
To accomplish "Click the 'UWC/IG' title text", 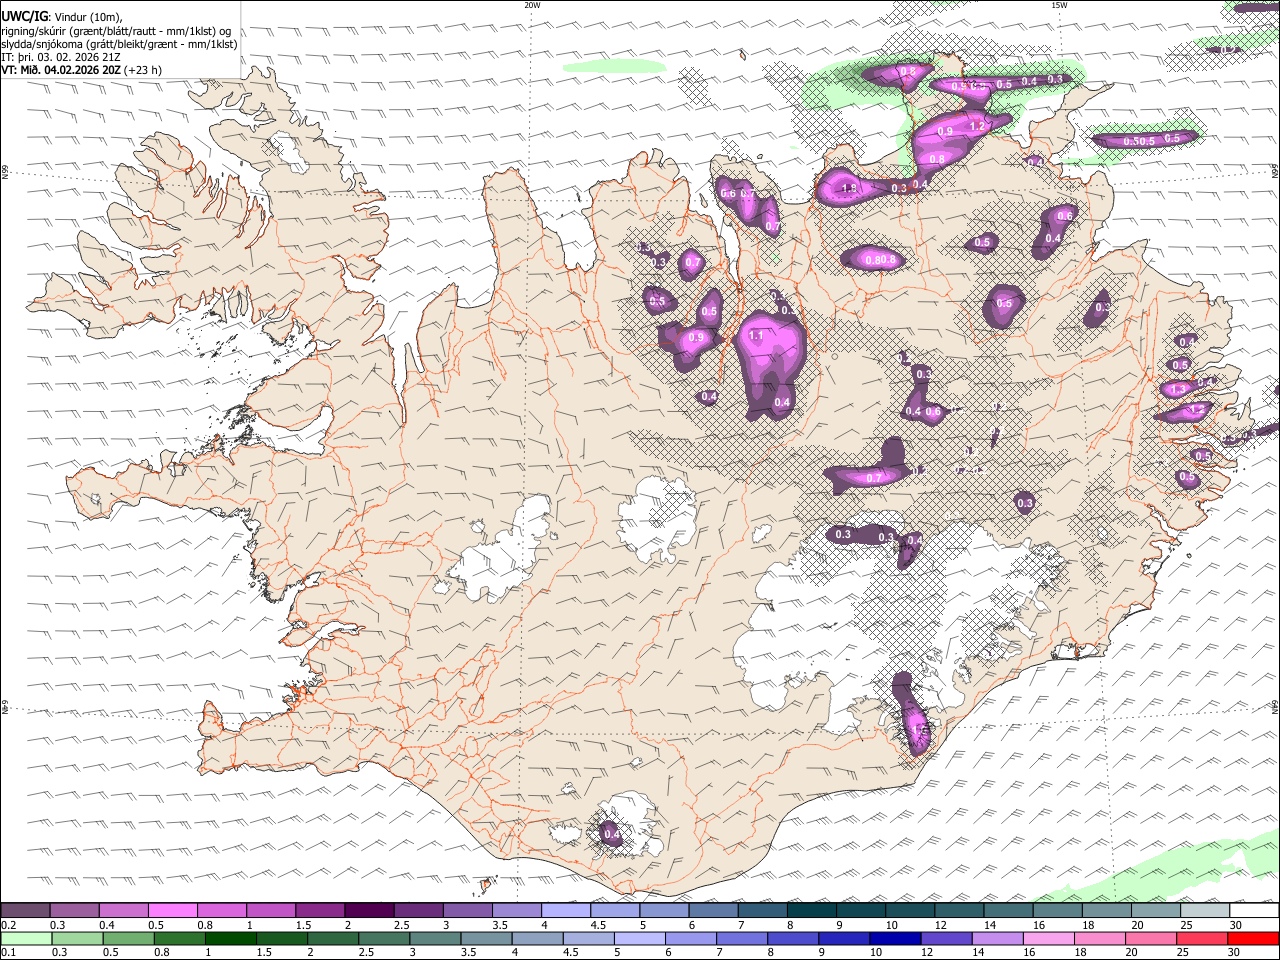I will point(24,17).
